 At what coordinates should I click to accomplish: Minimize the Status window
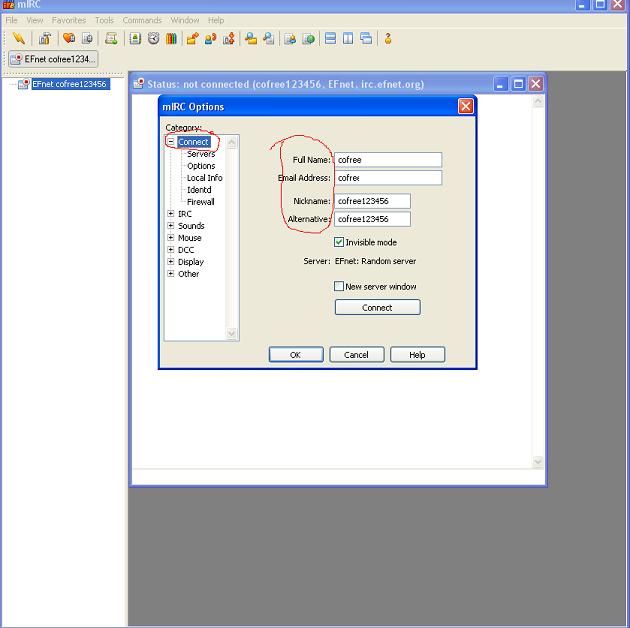(x=500, y=84)
